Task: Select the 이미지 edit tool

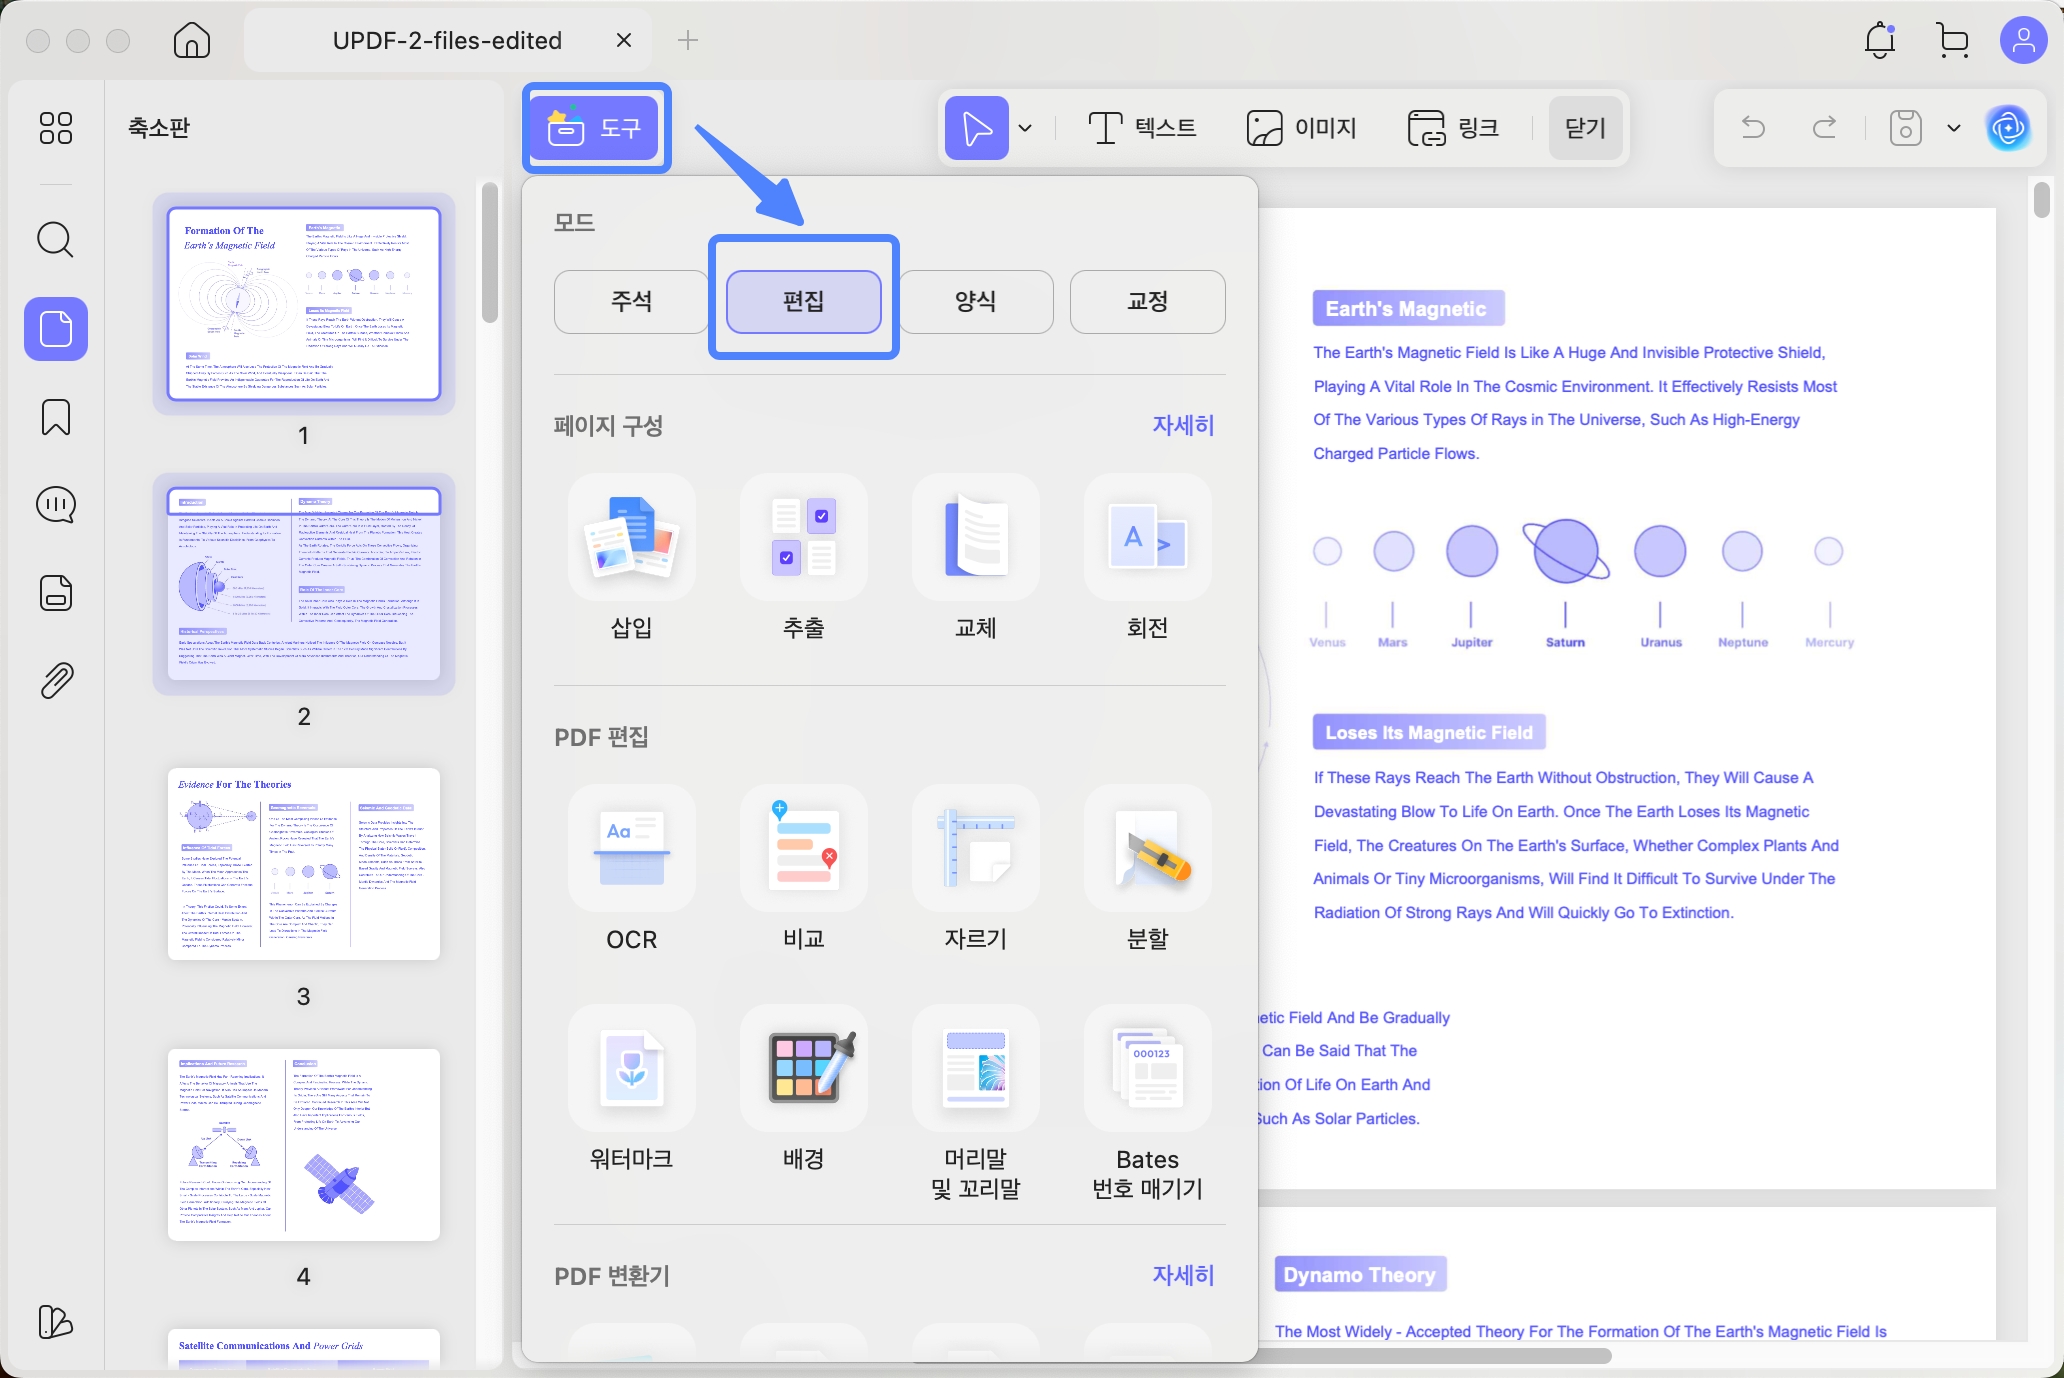Action: click(1302, 128)
